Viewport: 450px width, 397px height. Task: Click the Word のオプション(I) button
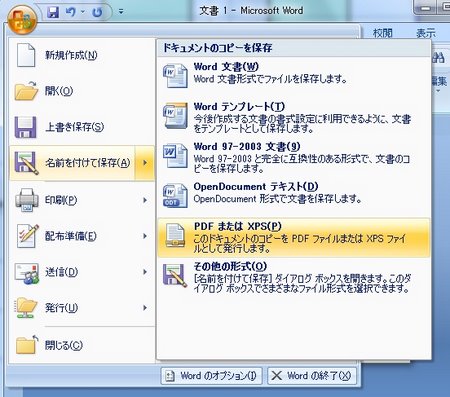pos(211,376)
